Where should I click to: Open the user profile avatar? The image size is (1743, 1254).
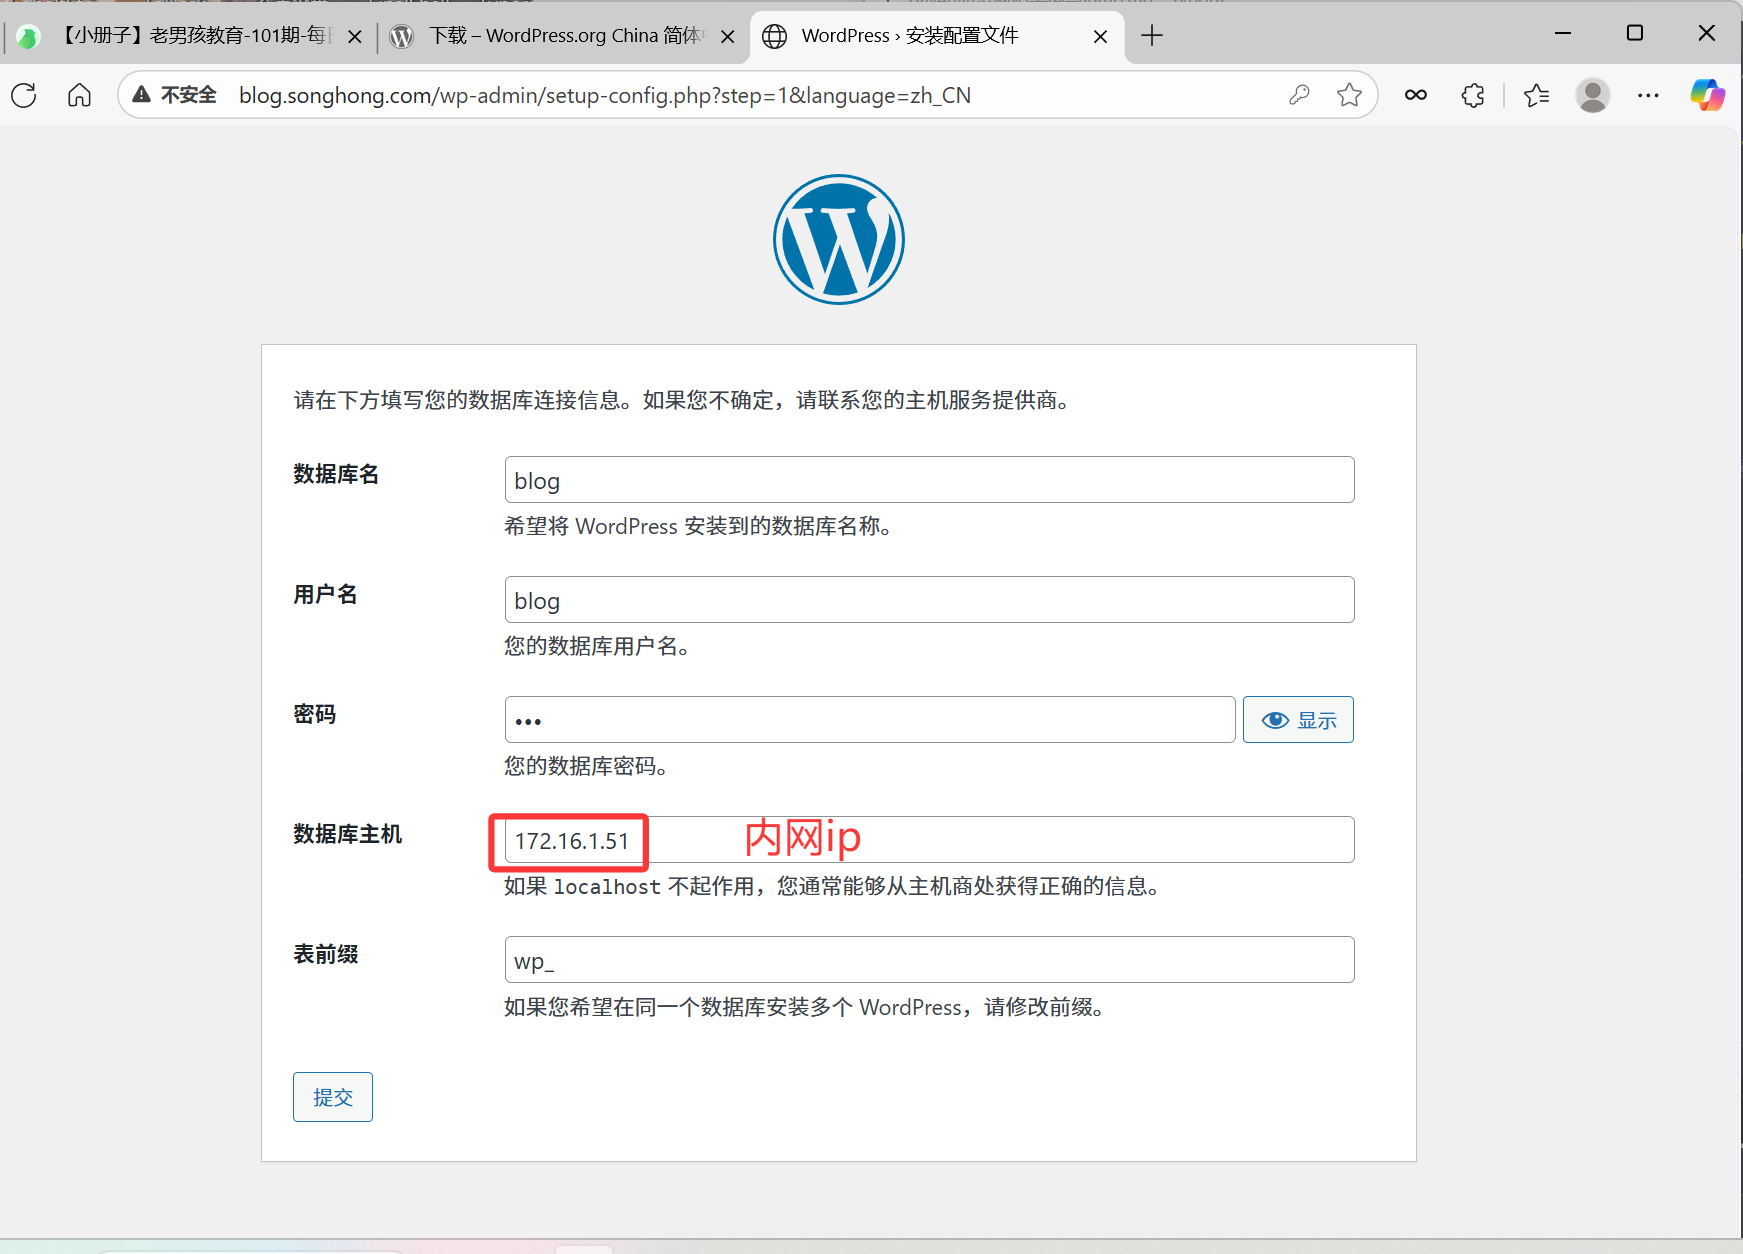pyautogui.click(x=1592, y=95)
